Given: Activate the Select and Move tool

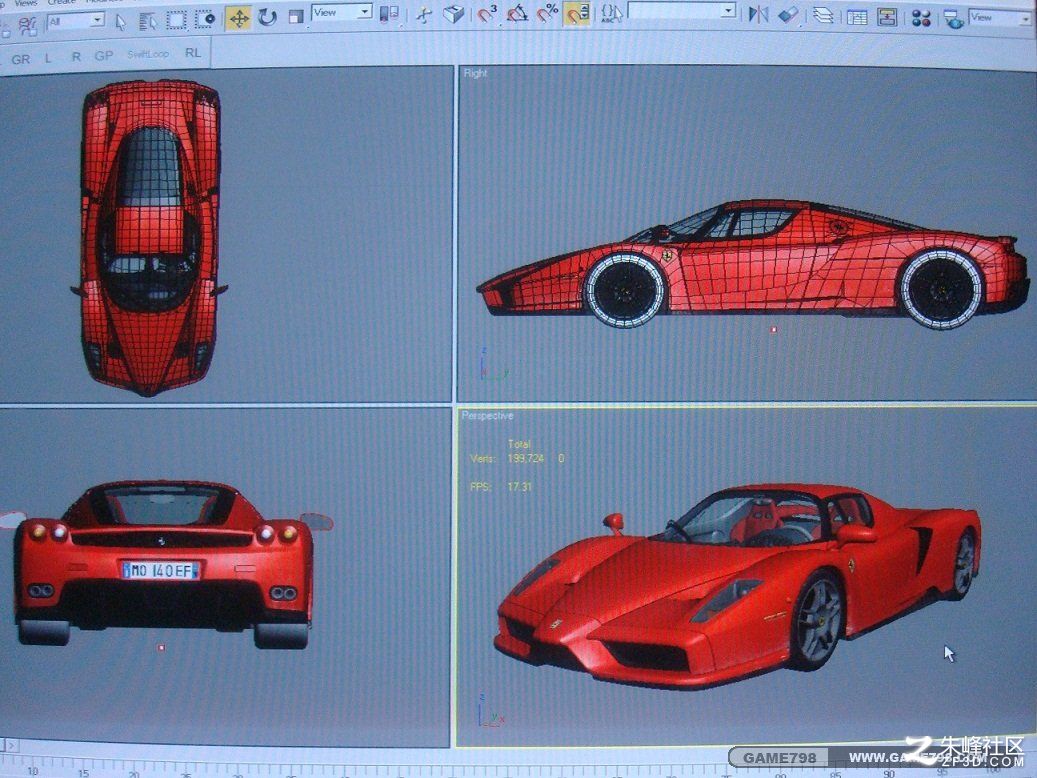Looking at the screenshot, I should tap(238, 18).
